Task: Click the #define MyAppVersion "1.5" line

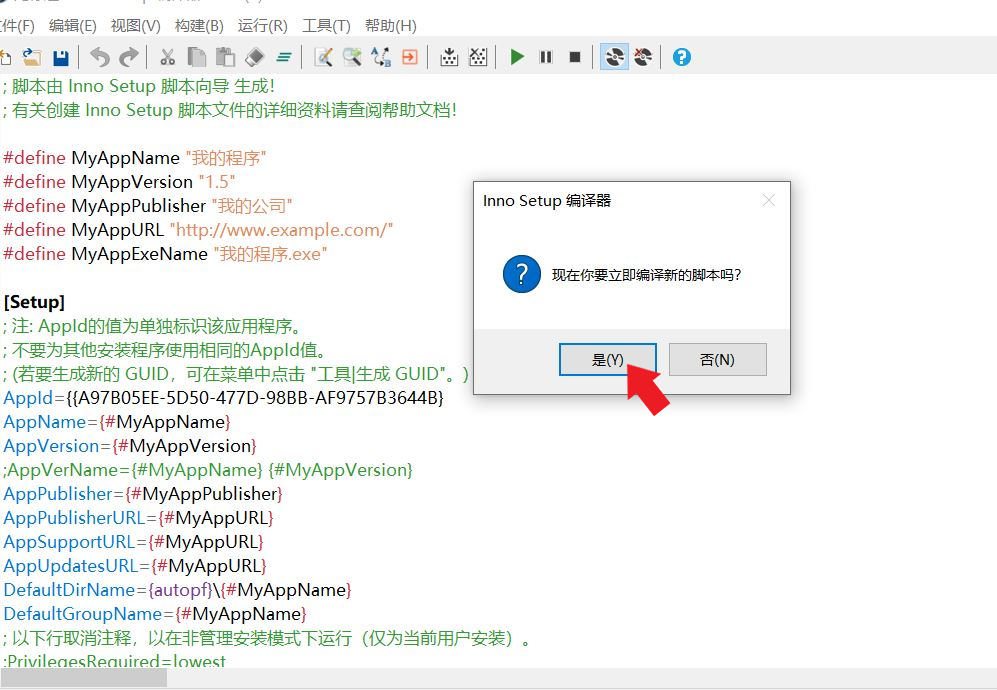Action: [120, 182]
